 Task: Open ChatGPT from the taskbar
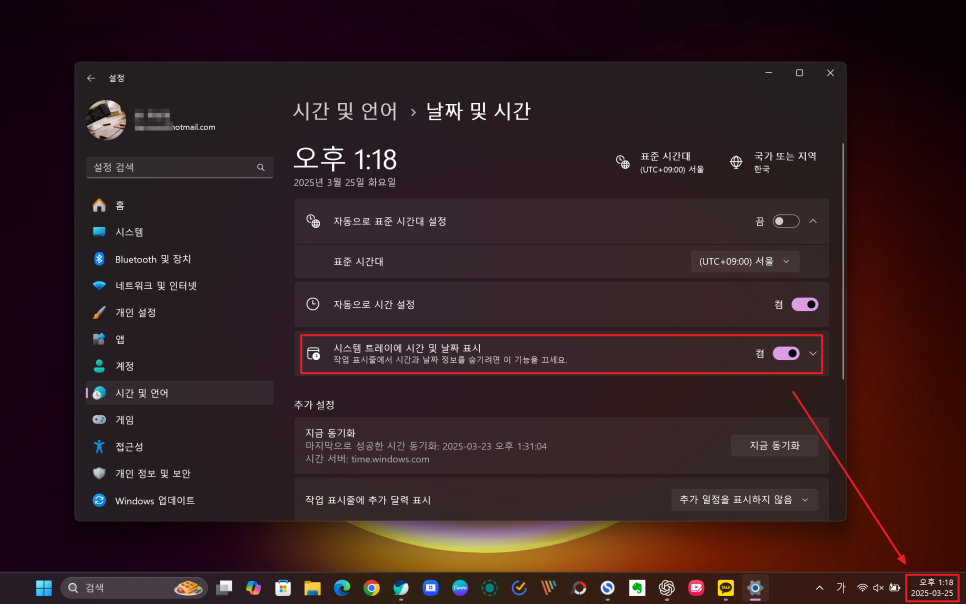click(x=667, y=588)
